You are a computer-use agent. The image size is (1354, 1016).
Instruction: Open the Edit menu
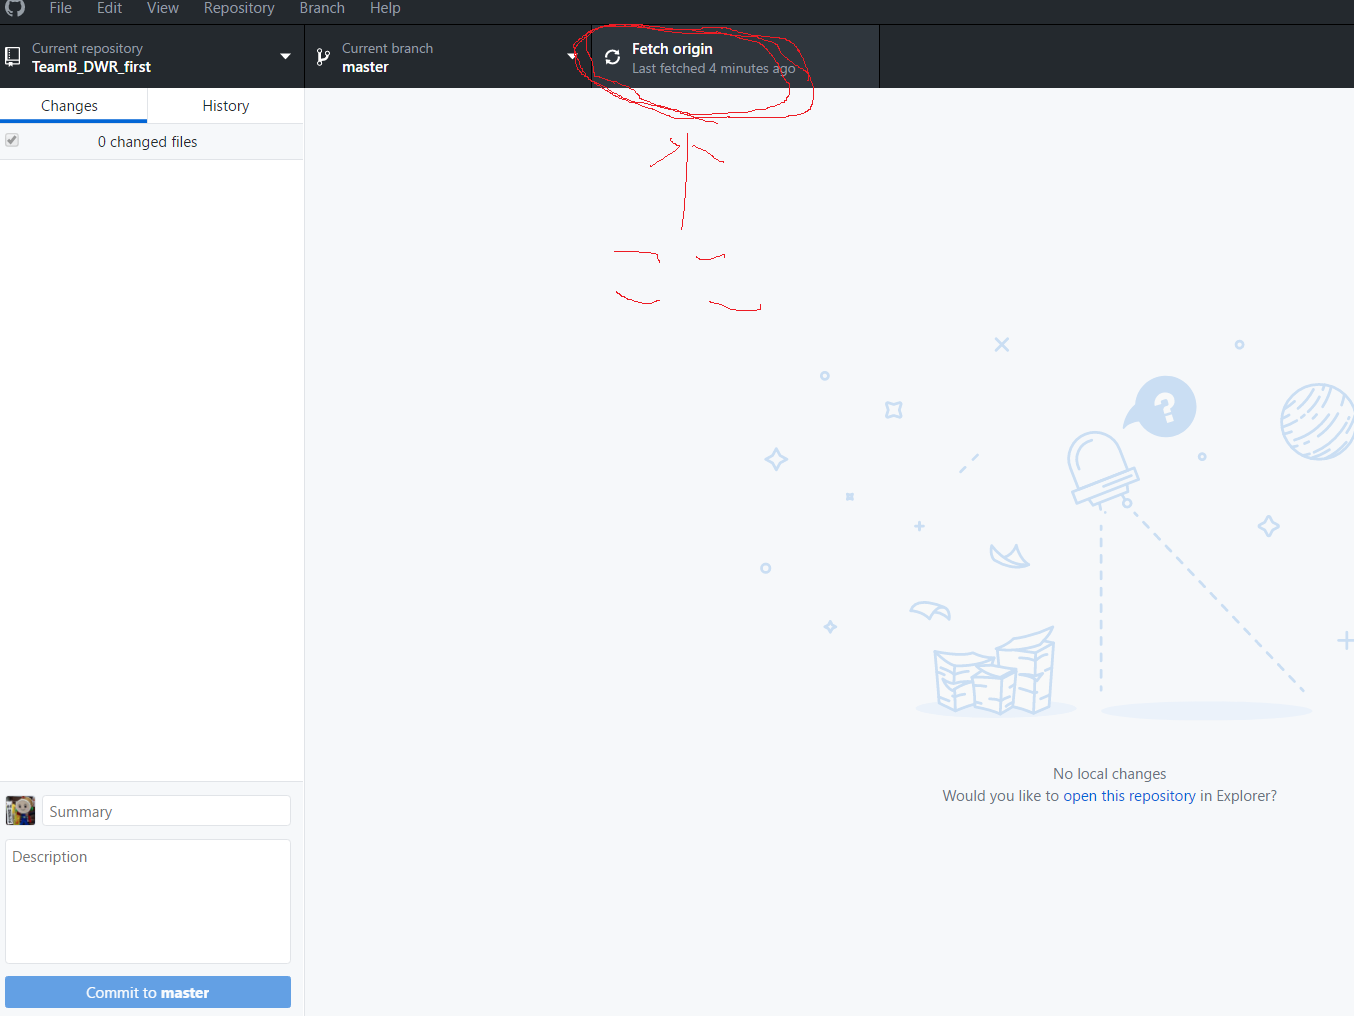pos(109,8)
